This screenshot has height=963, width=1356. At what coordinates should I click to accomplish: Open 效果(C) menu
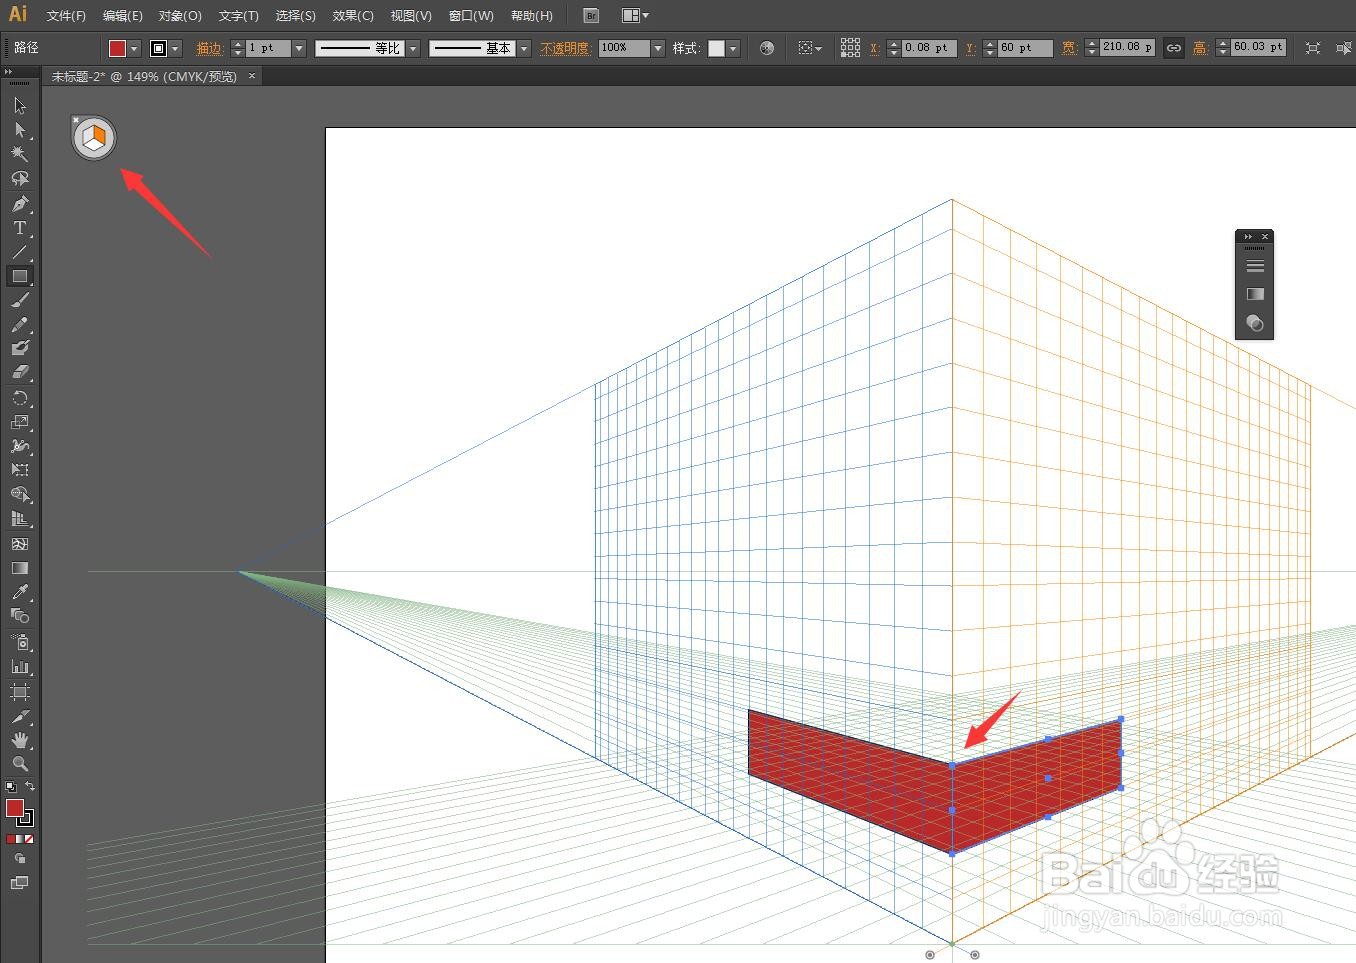(x=353, y=16)
